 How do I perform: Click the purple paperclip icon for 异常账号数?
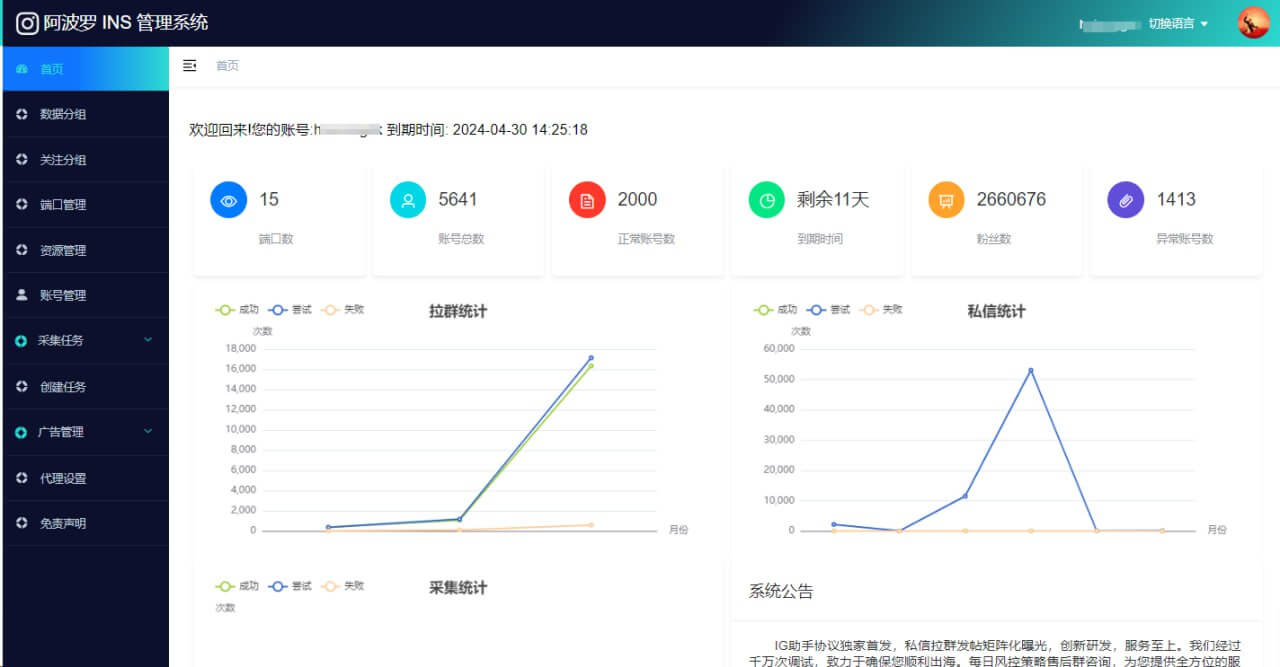1126,200
